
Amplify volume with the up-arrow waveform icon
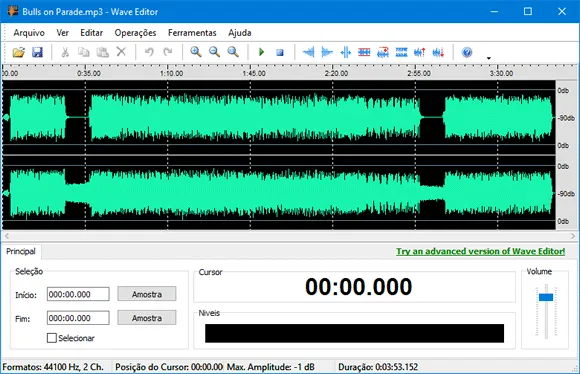420,52
